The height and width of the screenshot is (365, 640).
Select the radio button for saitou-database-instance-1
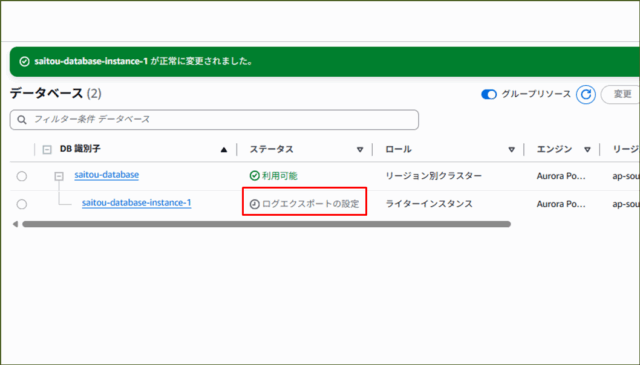[22, 204]
